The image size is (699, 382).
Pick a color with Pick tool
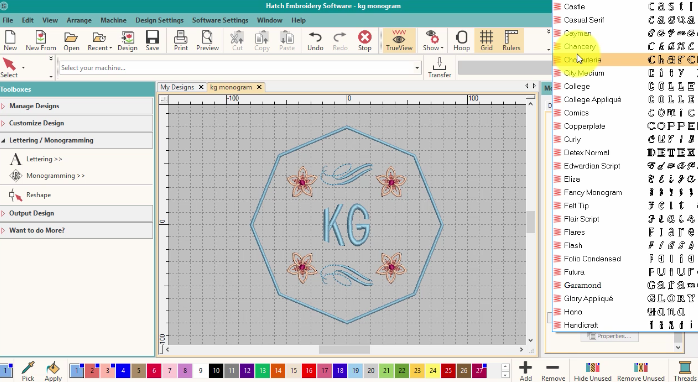(28, 371)
